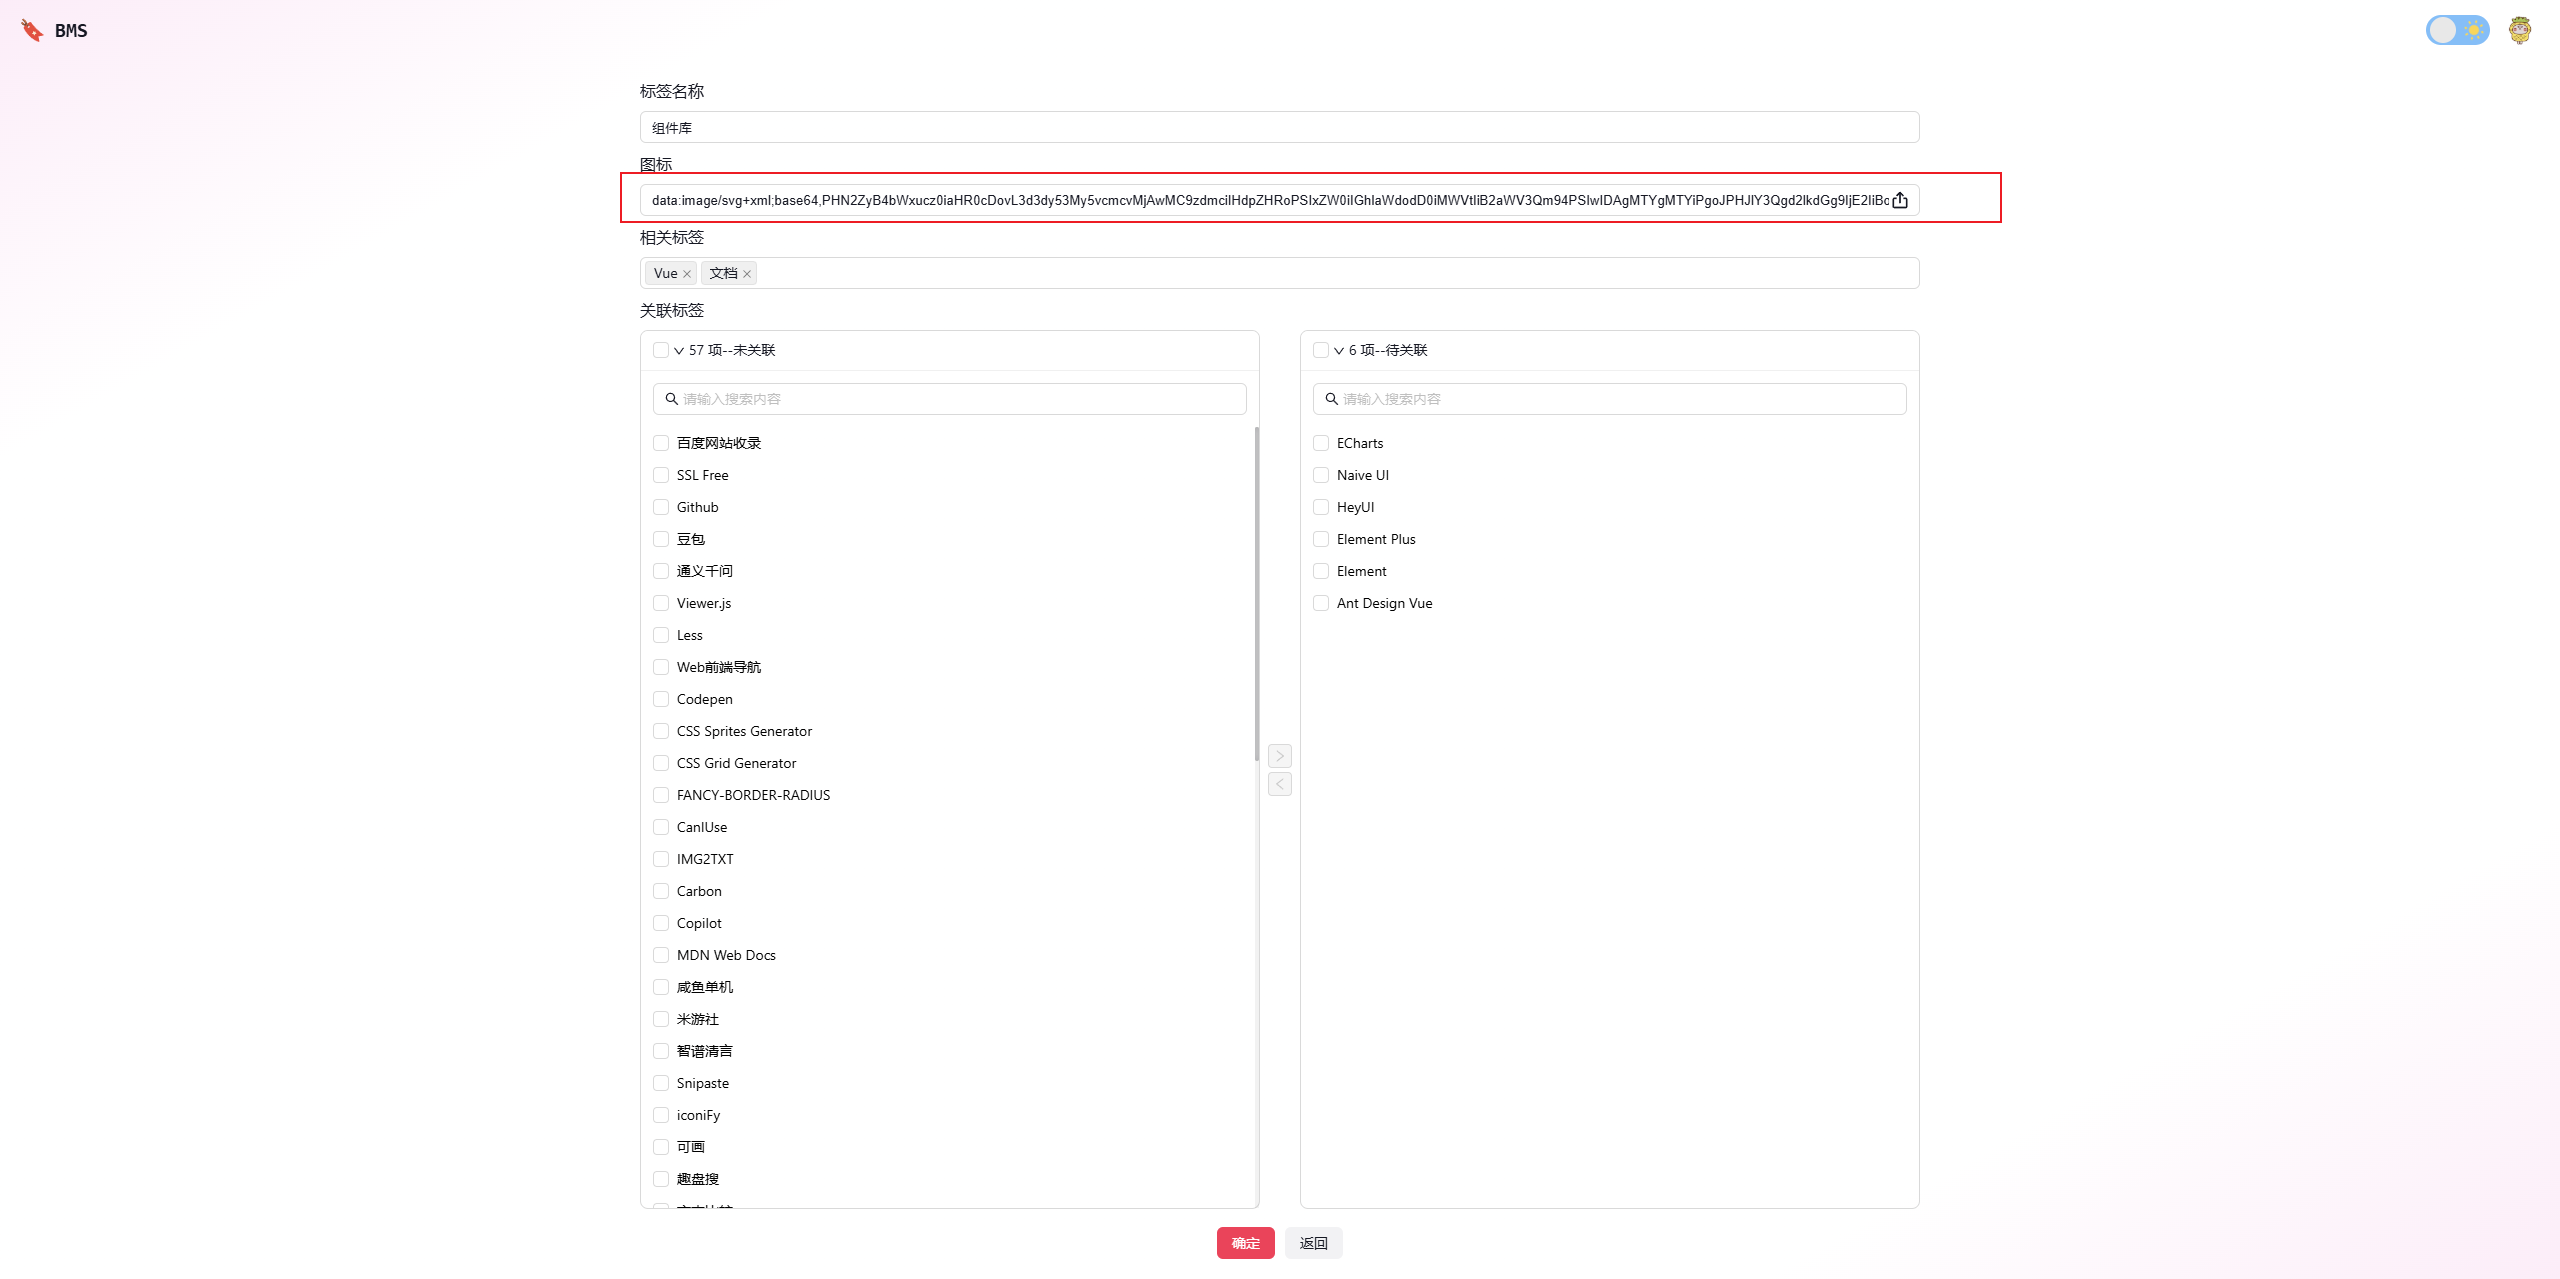Expand the 57 项 dropdown chevron
This screenshot has height=1279, width=2560.
[x=679, y=351]
